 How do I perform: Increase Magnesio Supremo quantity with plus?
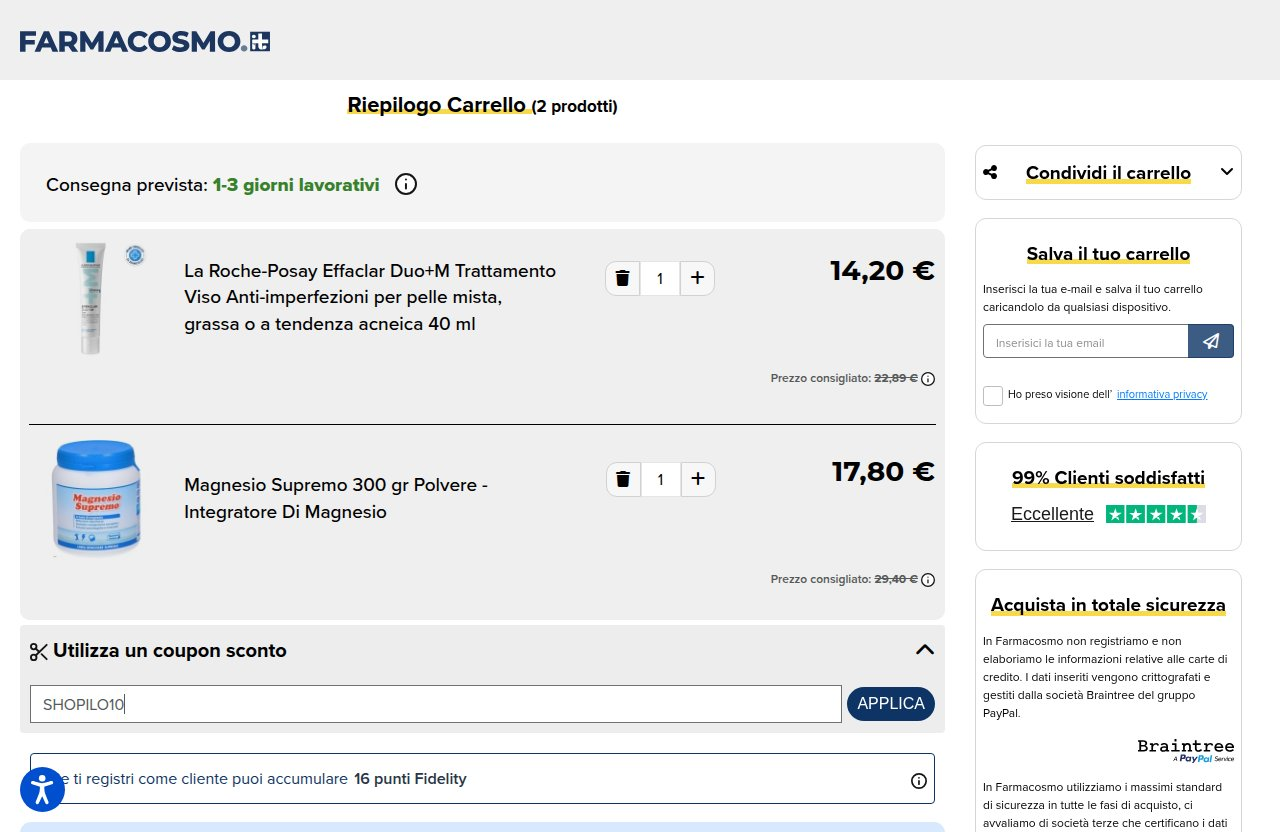point(698,479)
